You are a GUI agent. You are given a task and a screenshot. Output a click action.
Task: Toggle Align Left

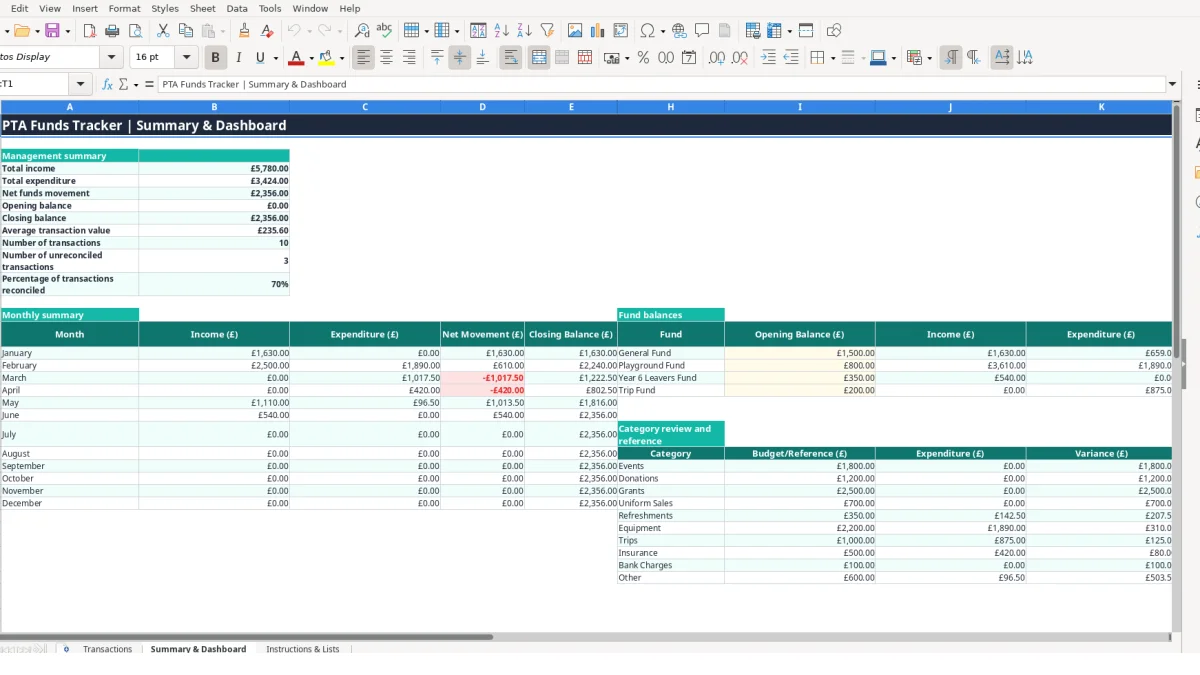pos(363,58)
